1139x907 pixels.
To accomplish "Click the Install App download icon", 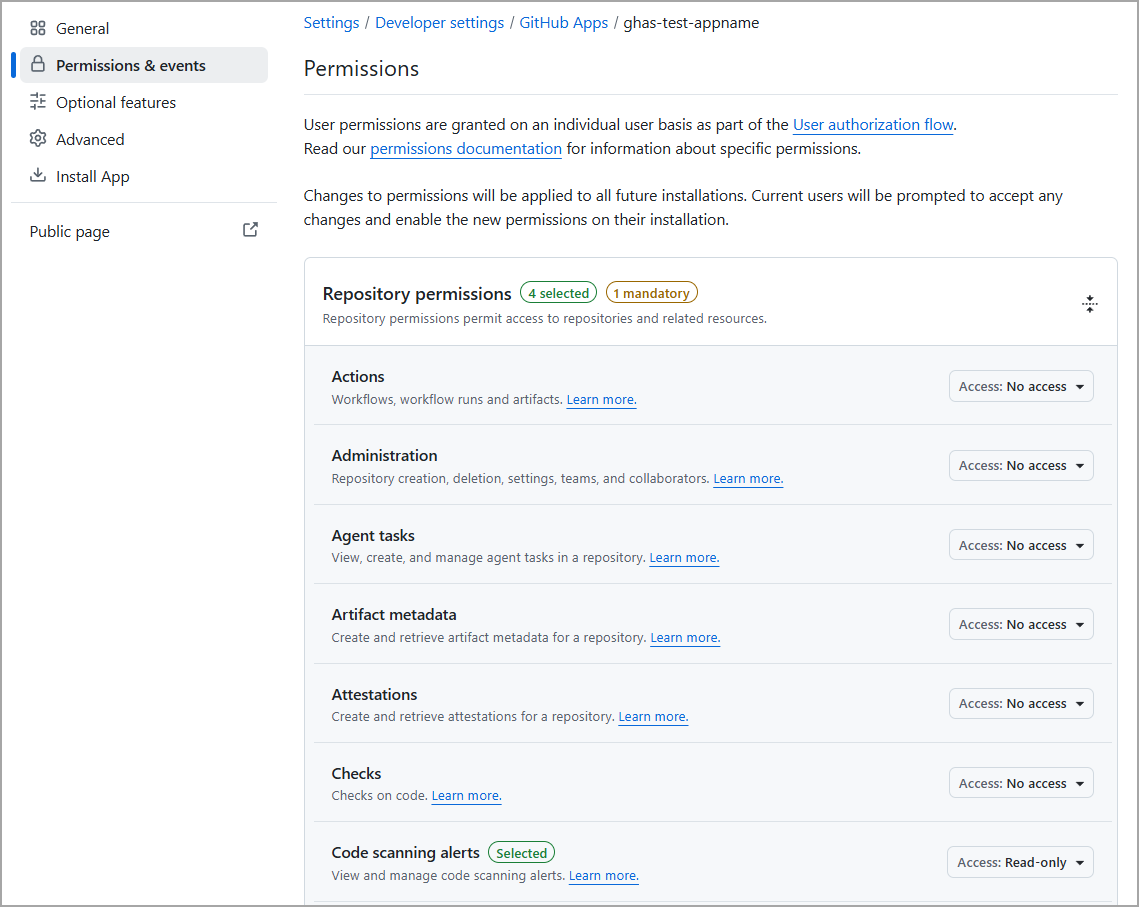I will tap(38, 176).
